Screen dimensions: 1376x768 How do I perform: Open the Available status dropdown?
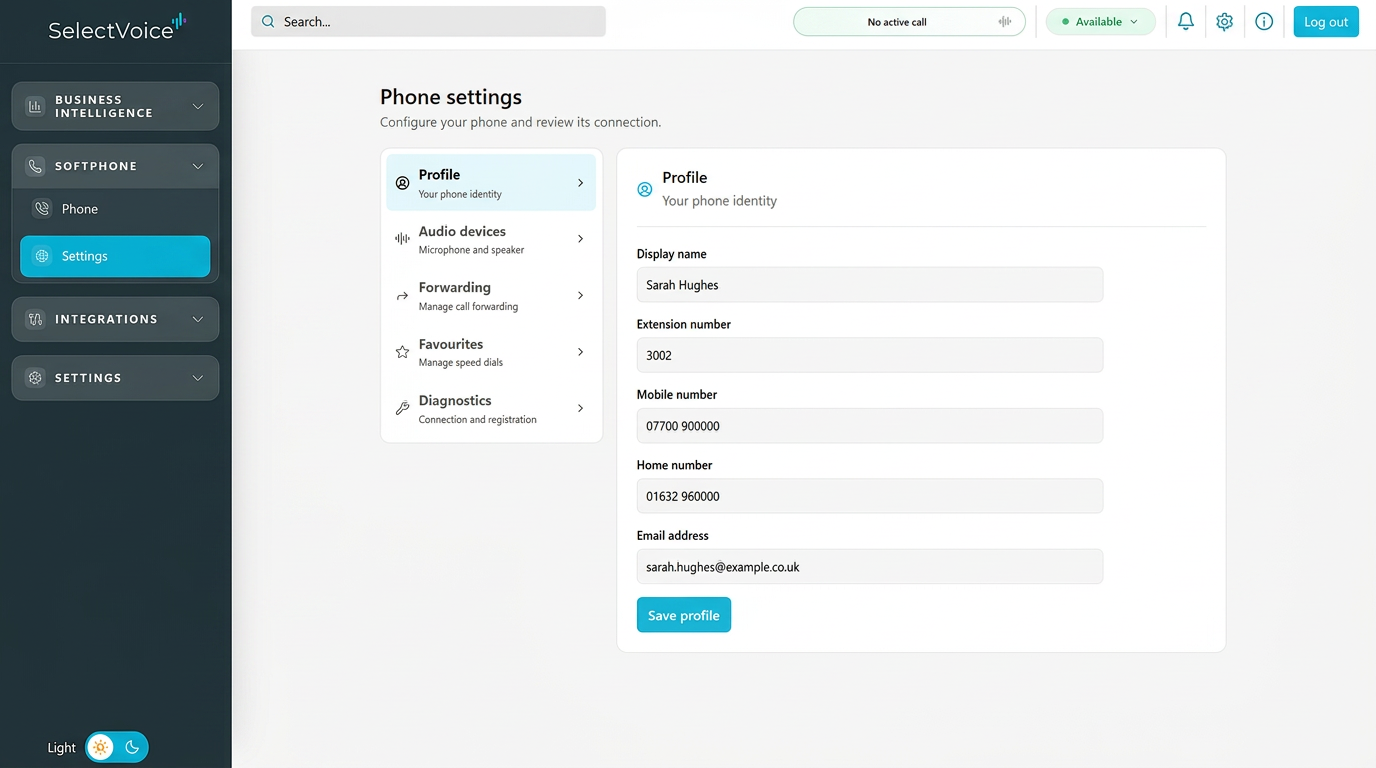(1101, 22)
